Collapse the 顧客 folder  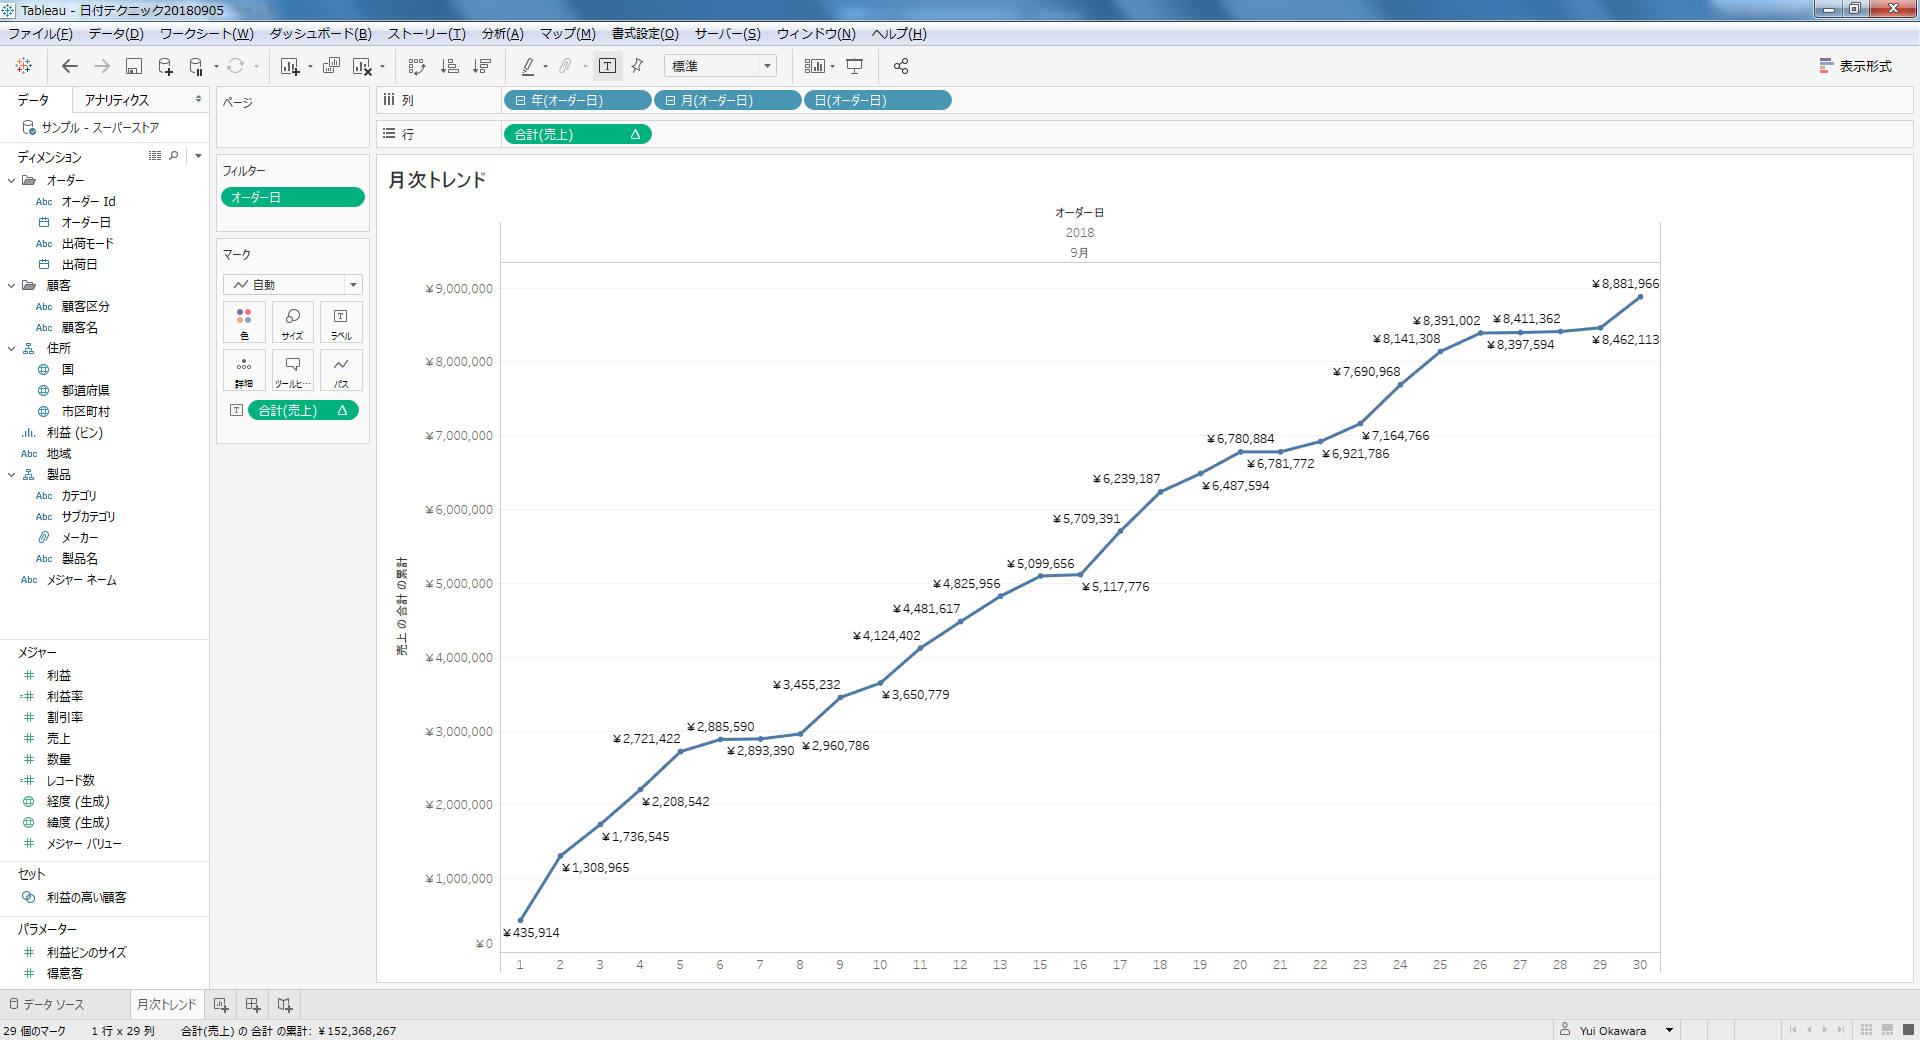pos(11,286)
